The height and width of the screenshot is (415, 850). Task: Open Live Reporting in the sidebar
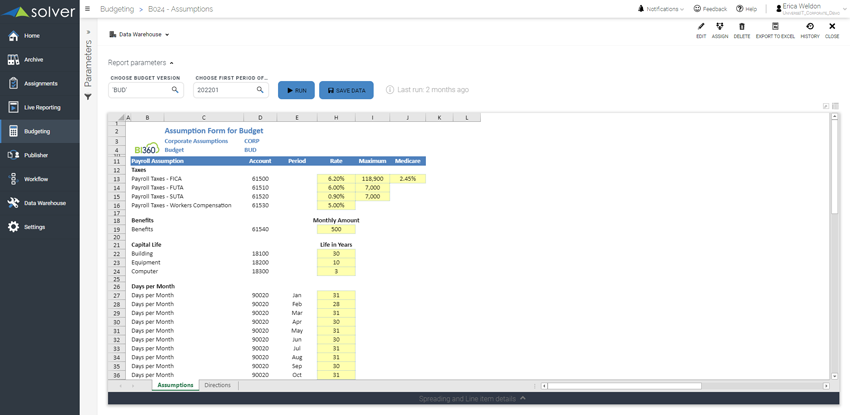(x=40, y=107)
